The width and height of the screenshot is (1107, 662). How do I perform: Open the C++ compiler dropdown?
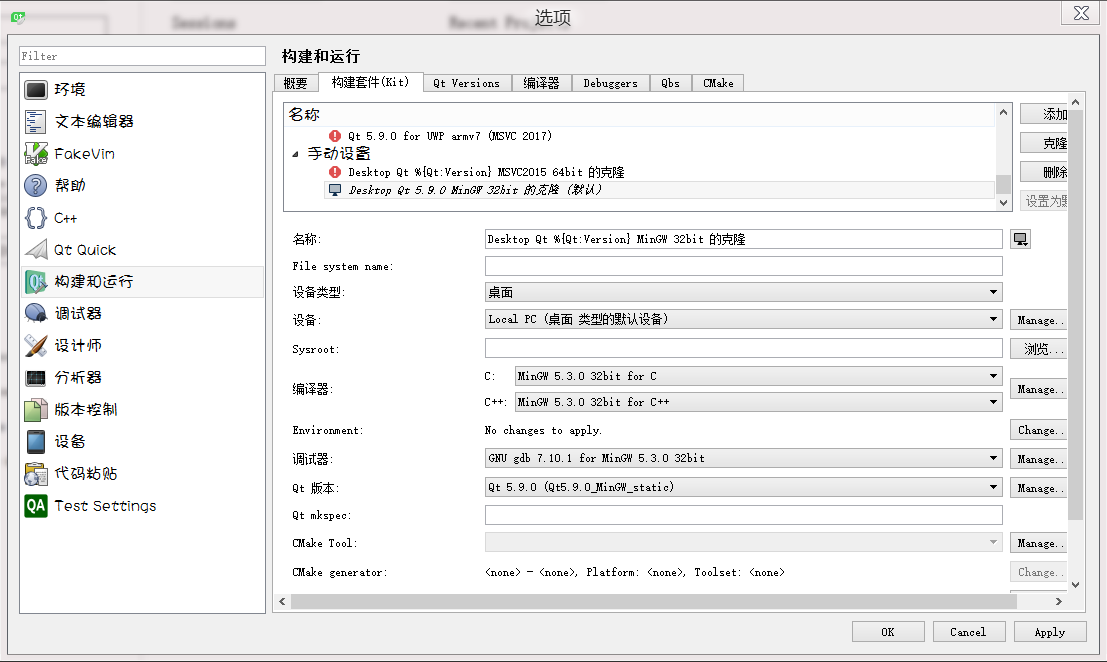pos(758,402)
